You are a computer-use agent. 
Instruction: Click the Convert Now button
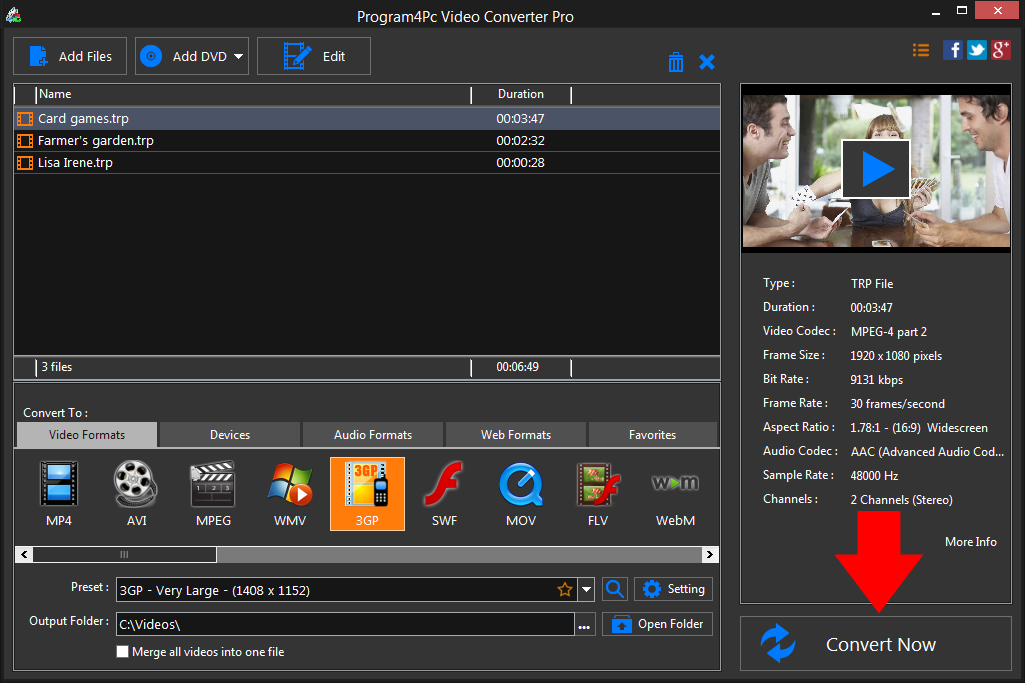[880, 644]
